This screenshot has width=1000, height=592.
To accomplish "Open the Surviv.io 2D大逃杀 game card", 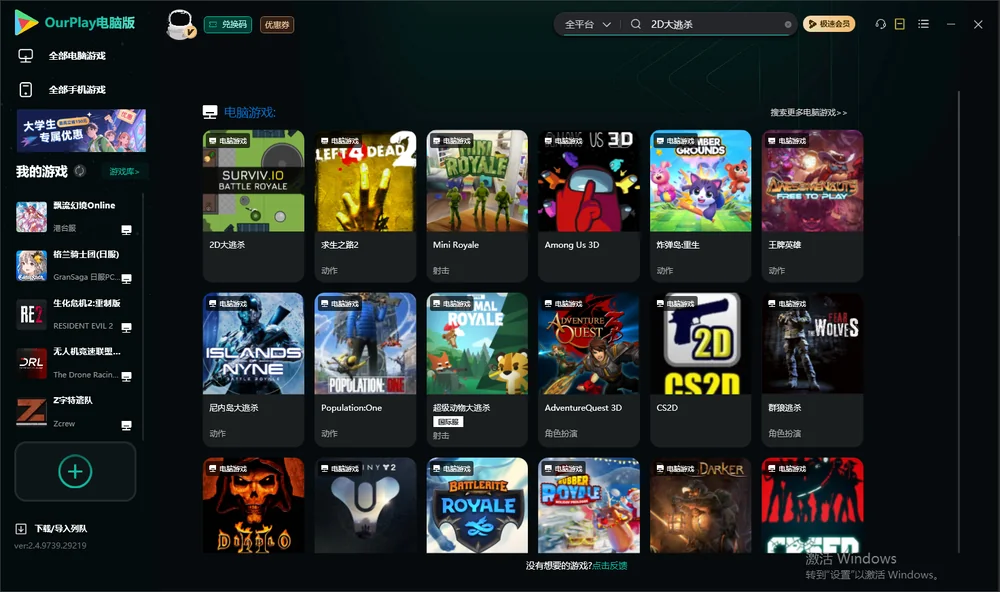I will (253, 205).
